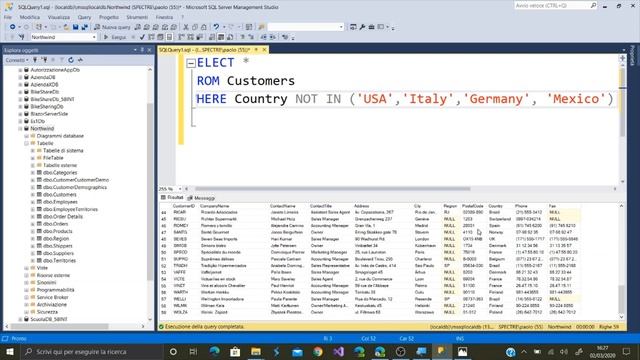Viewport: 640px width, 360px height.
Task: Expand the dbo.Orders table node
Action: [33, 224]
